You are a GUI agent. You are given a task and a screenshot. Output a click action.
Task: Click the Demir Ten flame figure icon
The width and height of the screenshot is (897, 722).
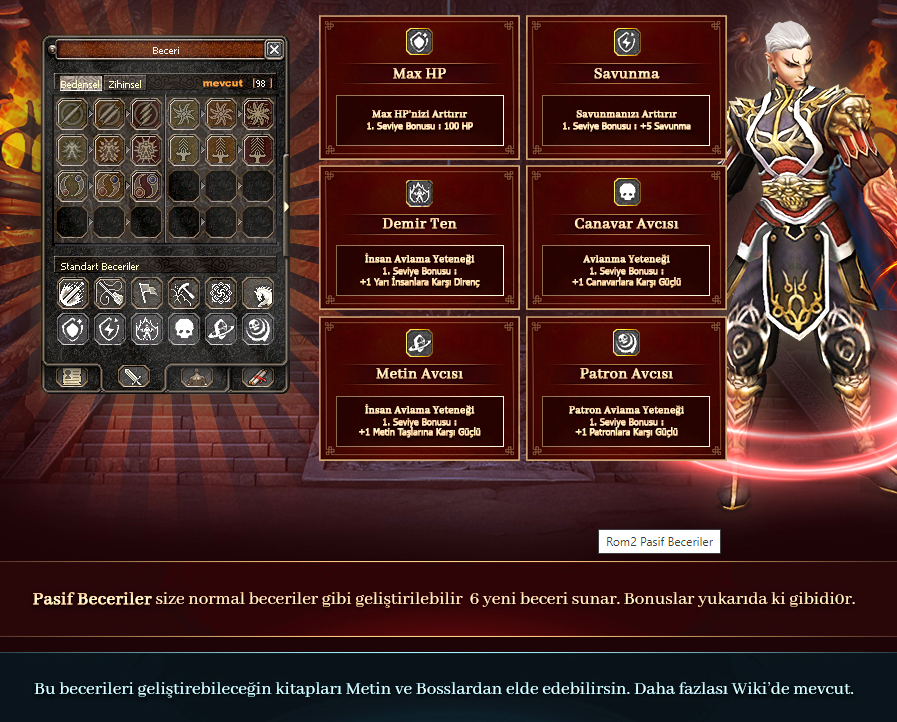point(419,193)
